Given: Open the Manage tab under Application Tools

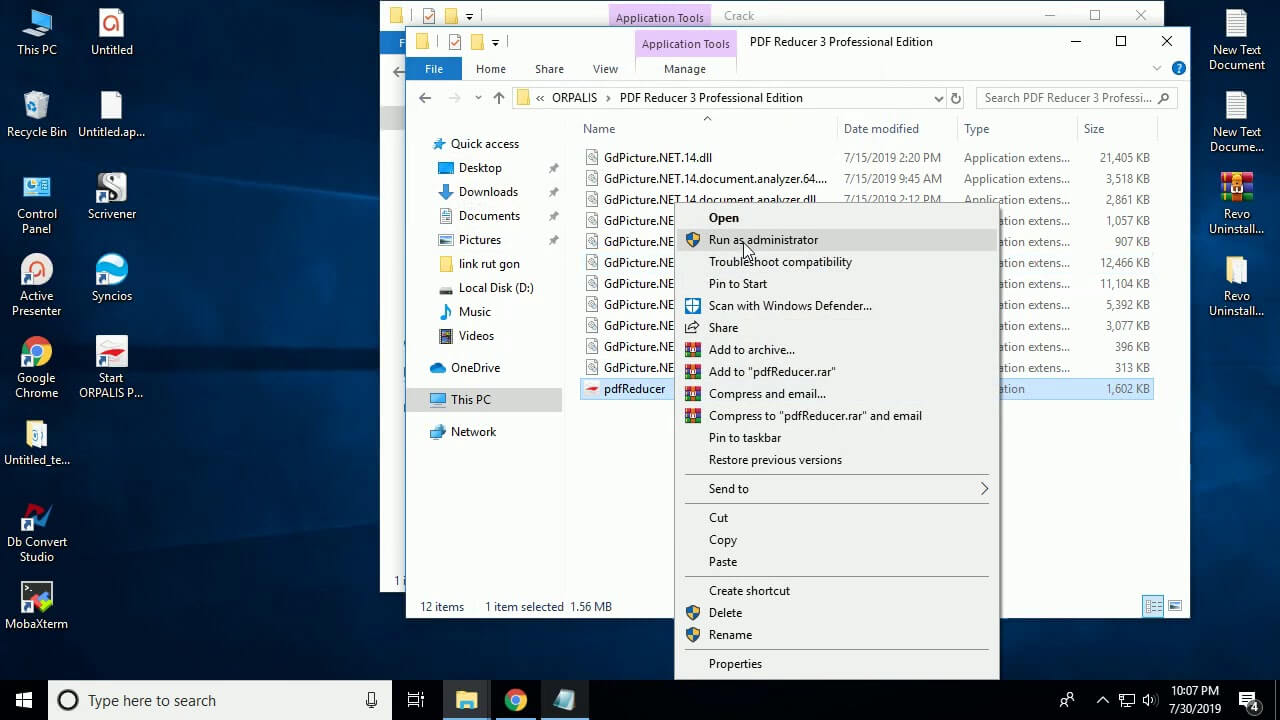Looking at the screenshot, I should tap(685, 69).
